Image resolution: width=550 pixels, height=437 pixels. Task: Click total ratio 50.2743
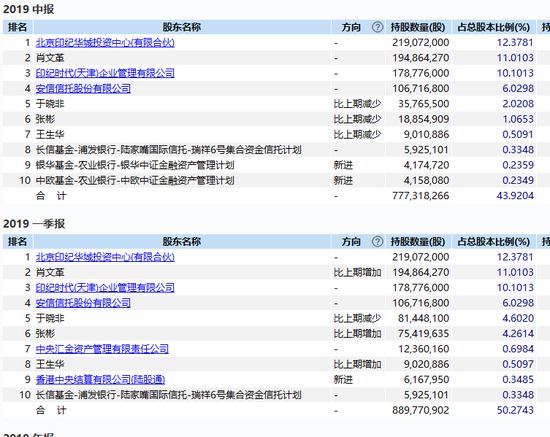point(515,410)
